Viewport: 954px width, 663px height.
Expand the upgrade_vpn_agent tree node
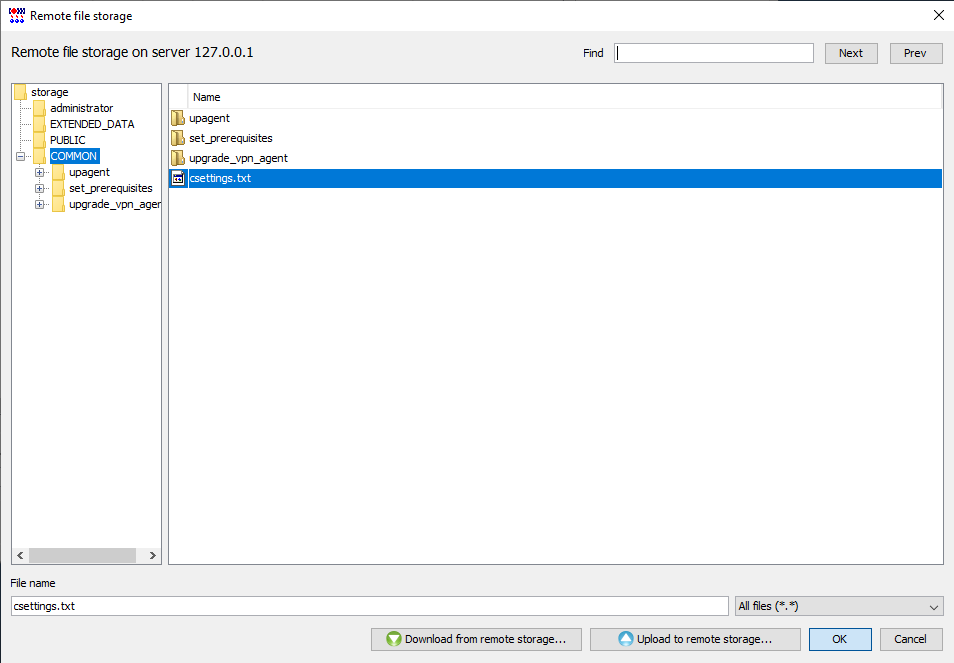tap(40, 204)
